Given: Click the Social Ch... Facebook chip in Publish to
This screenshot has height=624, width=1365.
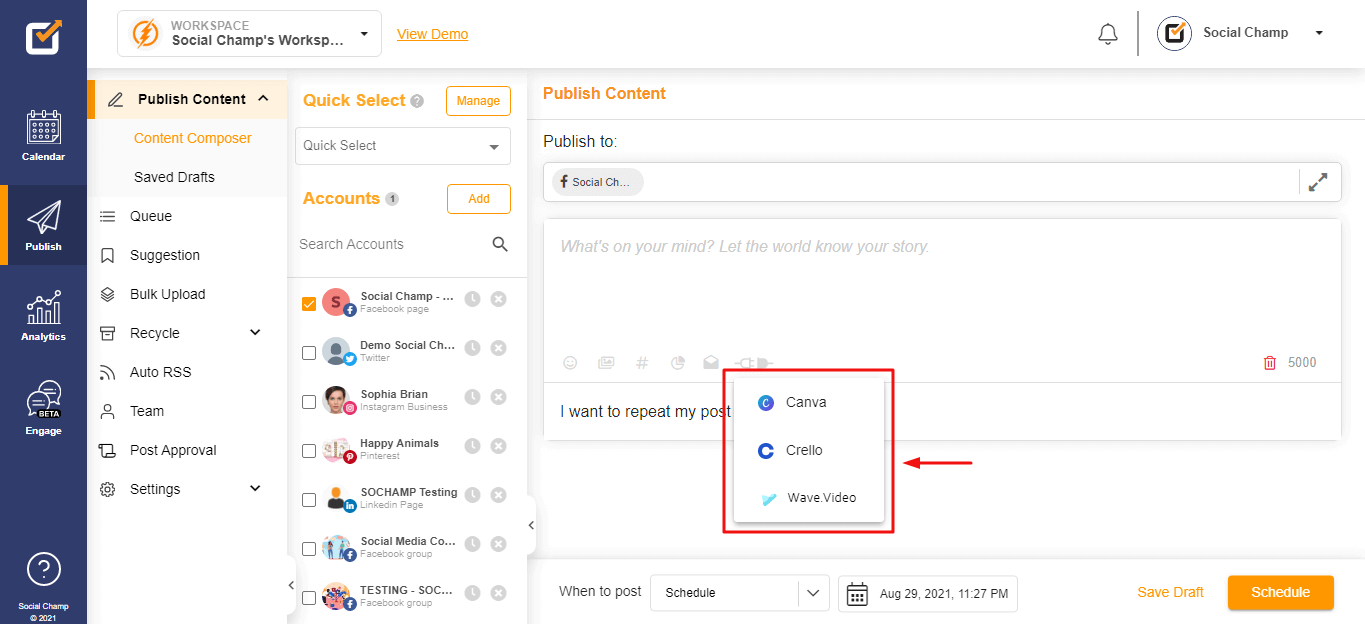Looking at the screenshot, I should [x=597, y=182].
